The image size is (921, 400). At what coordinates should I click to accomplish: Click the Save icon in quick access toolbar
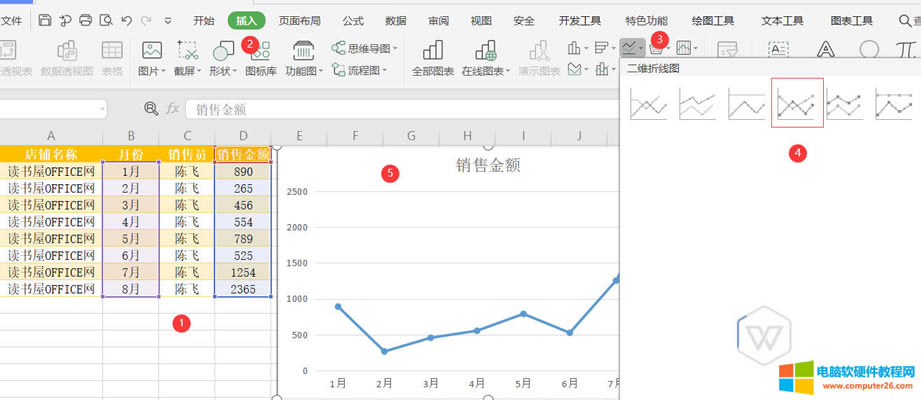pos(46,20)
